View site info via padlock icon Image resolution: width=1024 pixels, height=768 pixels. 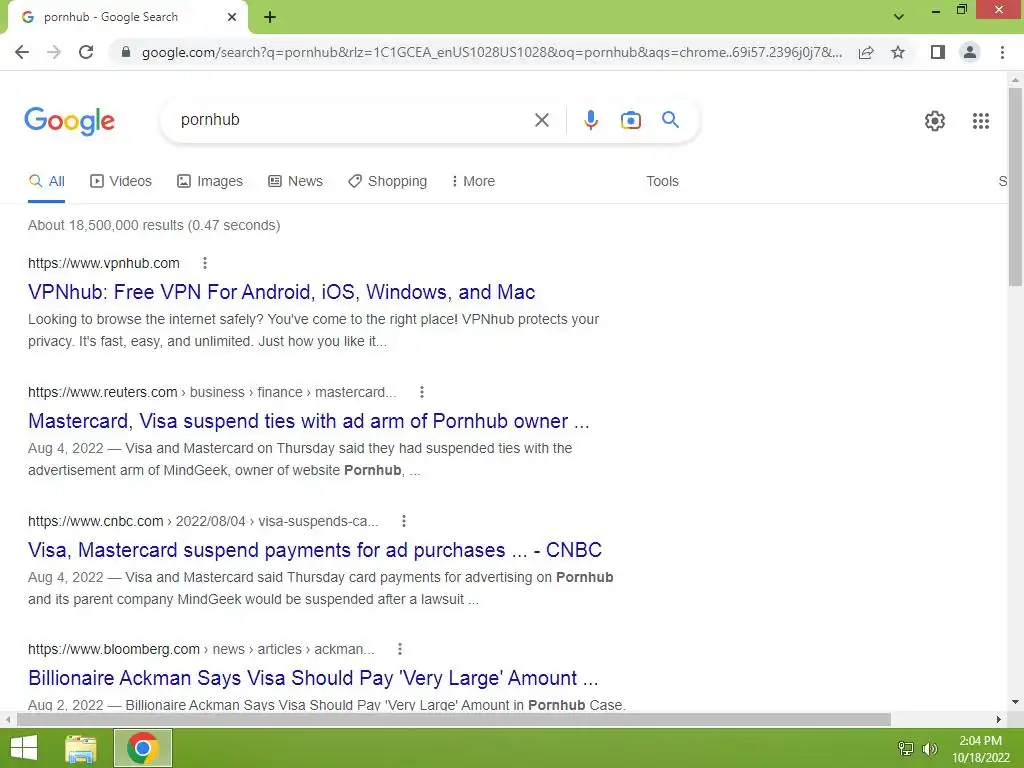pyautogui.click(x=126, y=52)
